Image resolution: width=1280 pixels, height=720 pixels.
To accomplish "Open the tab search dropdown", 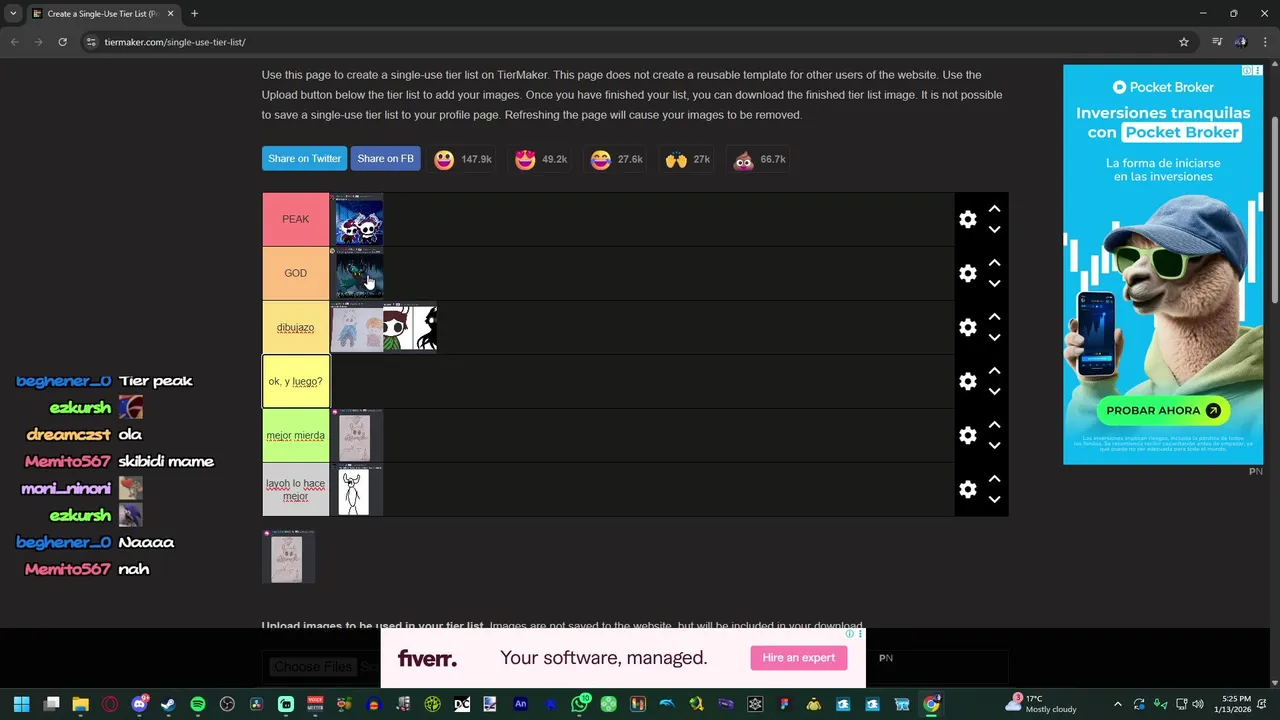I will (x=13, y=14).
